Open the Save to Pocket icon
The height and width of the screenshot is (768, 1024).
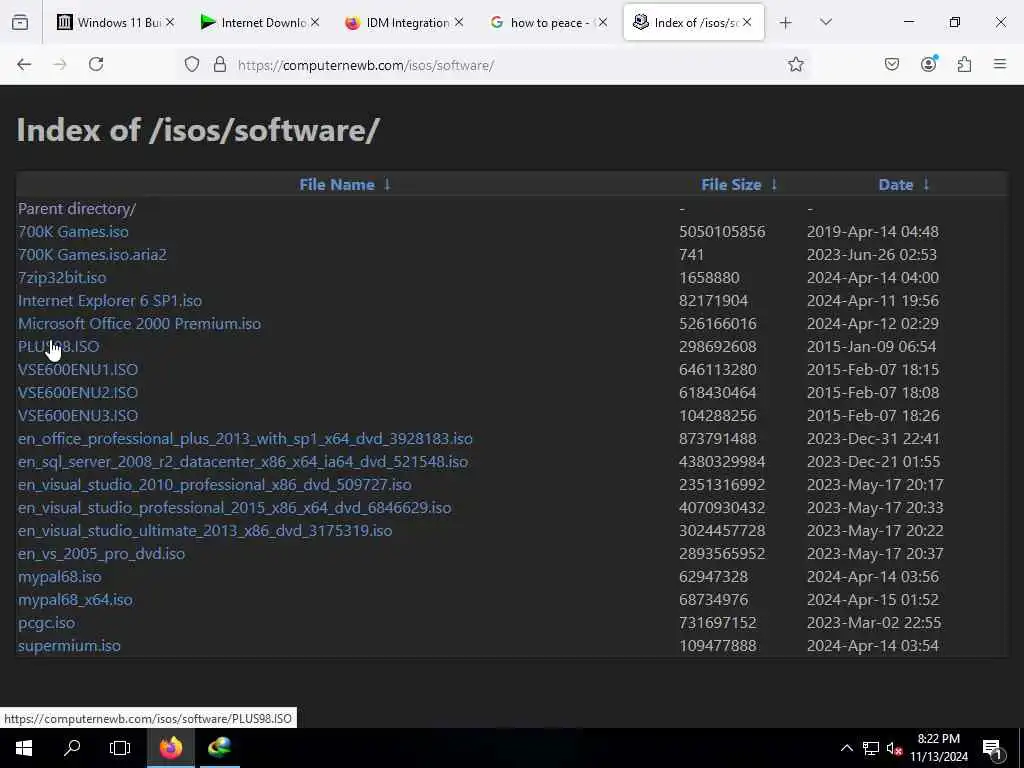tap(891, 64)
